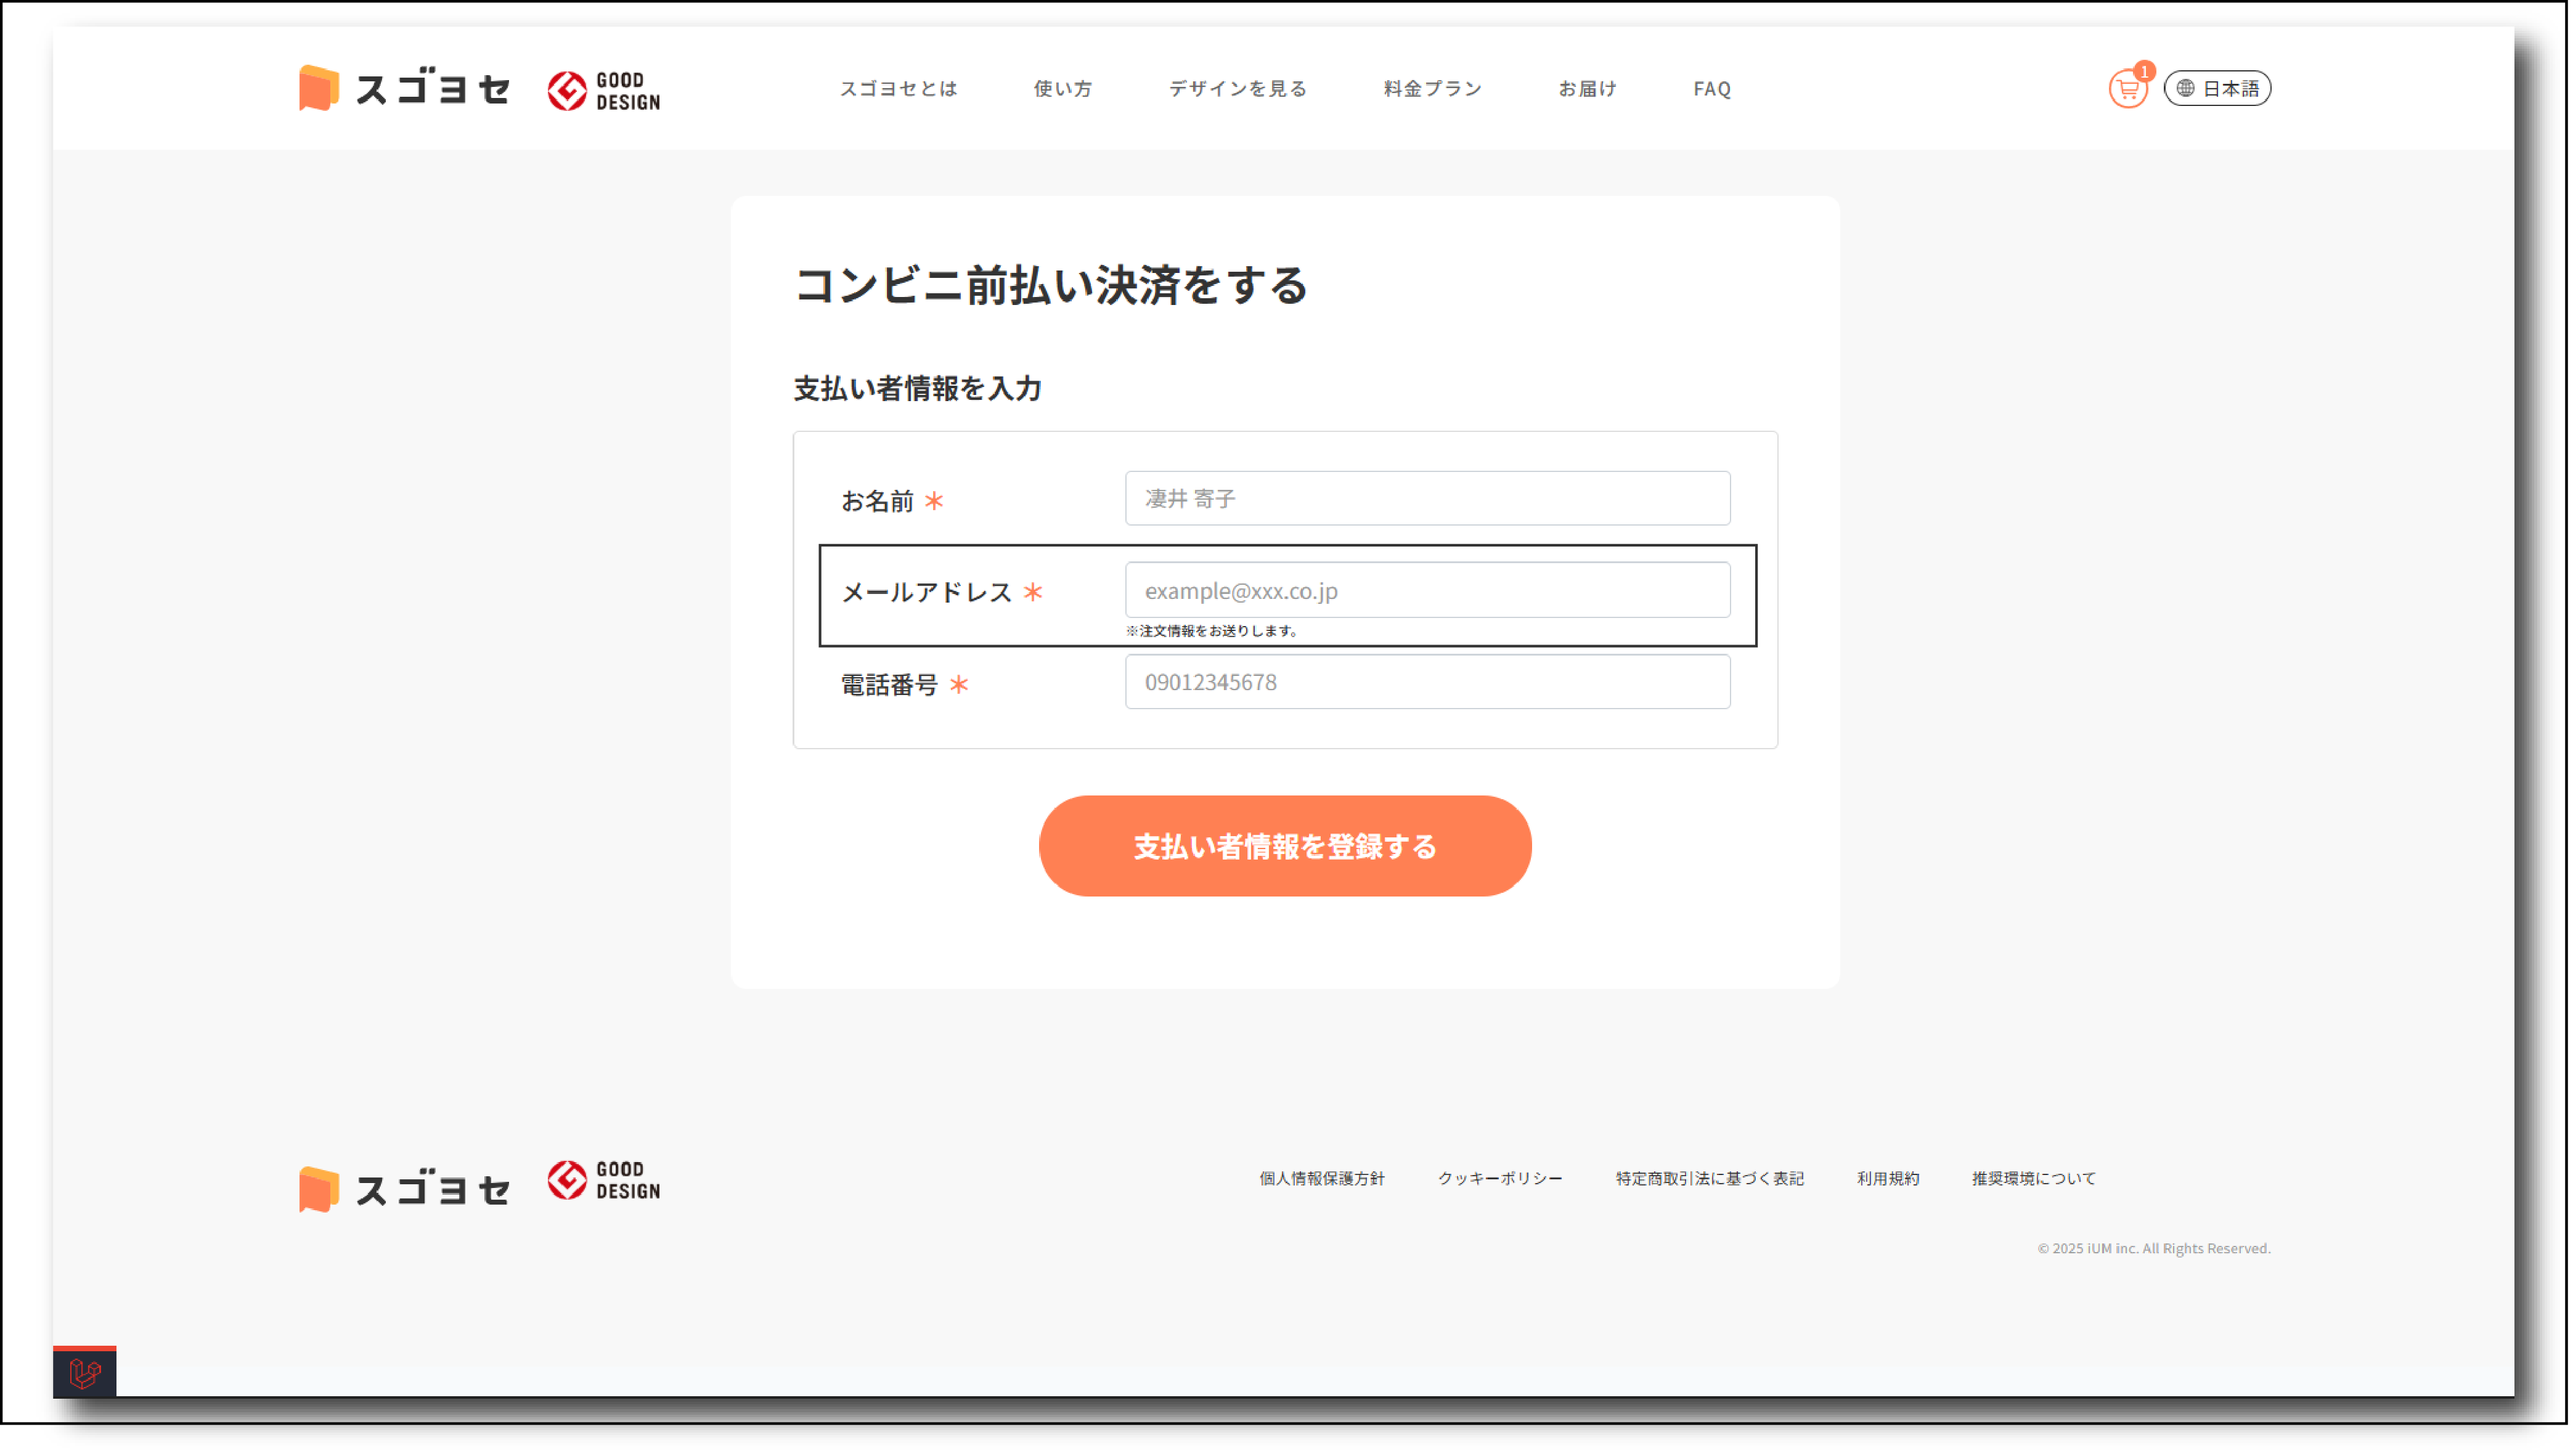Click the メールアドレス input field

pyautogui.click(x=1427, y=590)
